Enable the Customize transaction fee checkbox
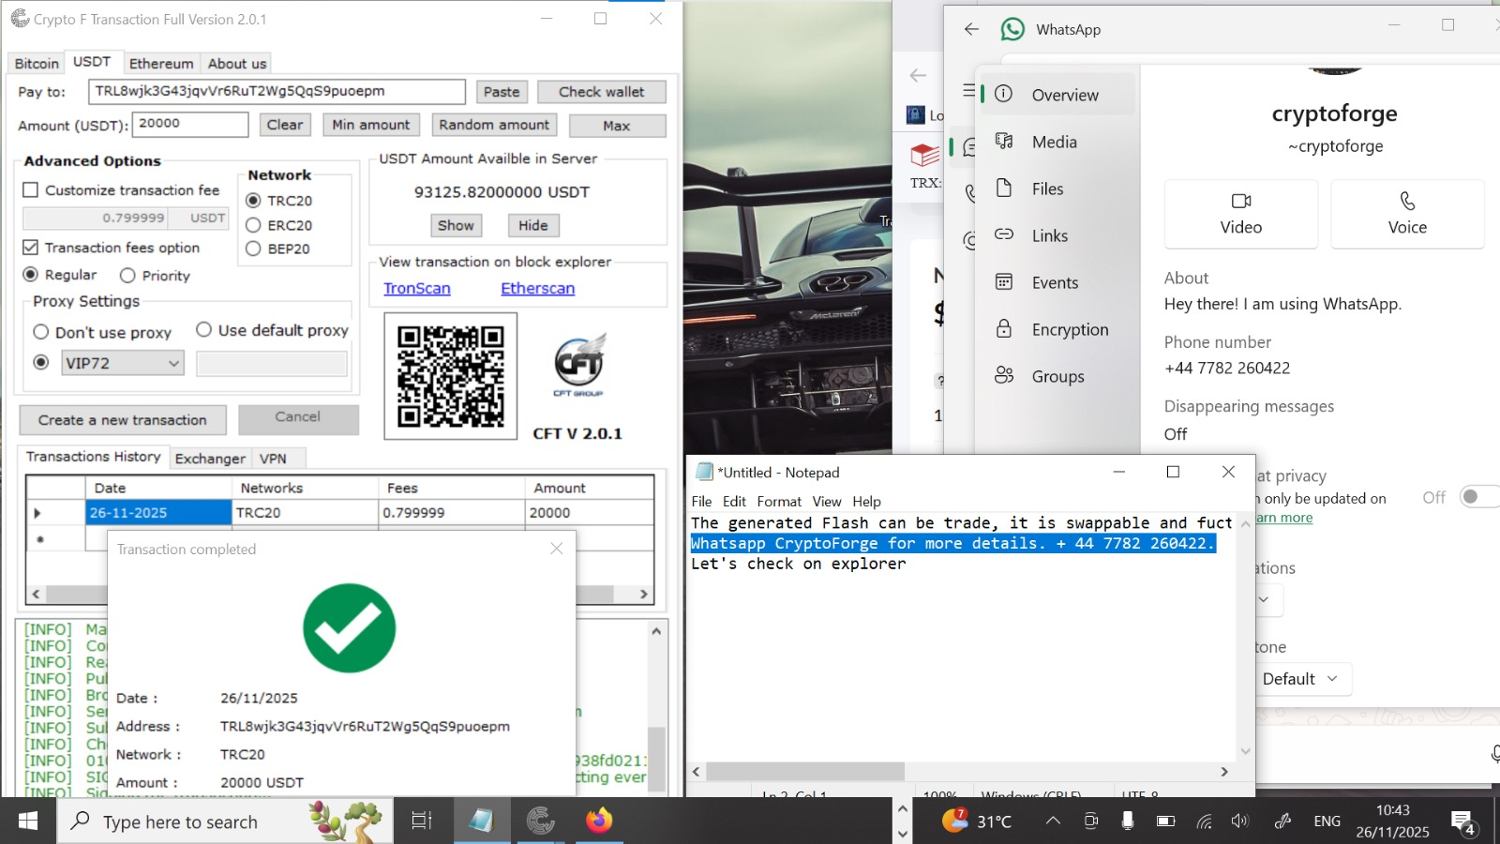This screenshot has height=844, width=1500. (31, 190)
